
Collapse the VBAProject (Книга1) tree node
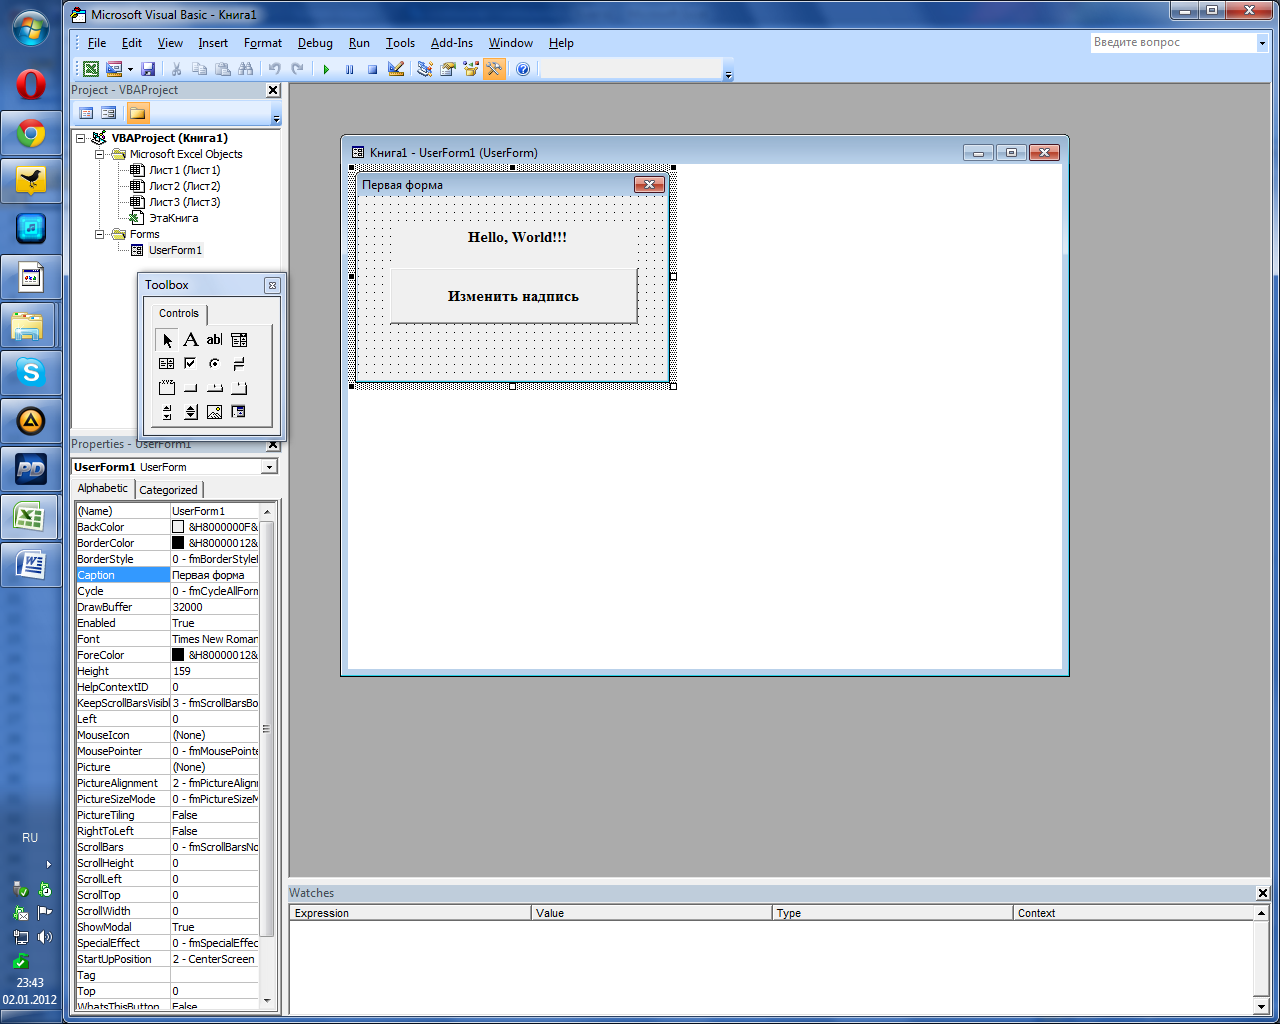(81, 138)
